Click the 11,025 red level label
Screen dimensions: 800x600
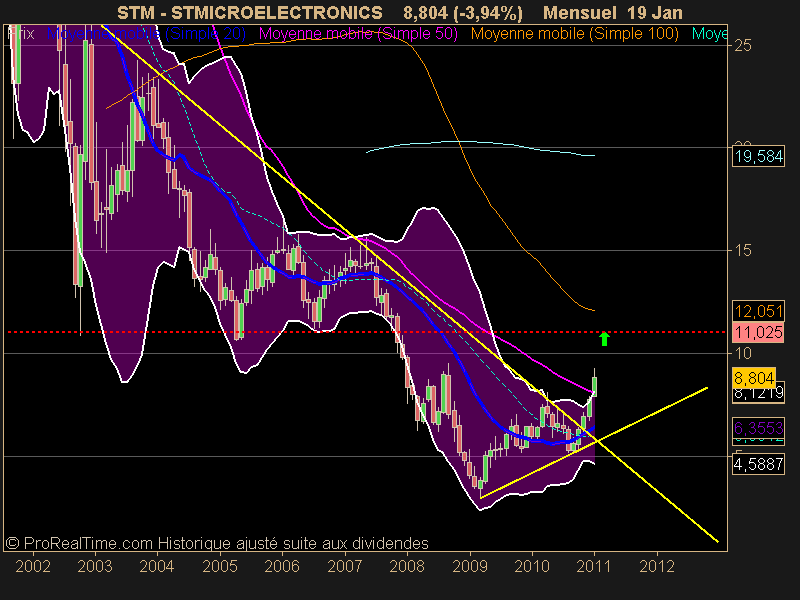(x=759, y=332)
